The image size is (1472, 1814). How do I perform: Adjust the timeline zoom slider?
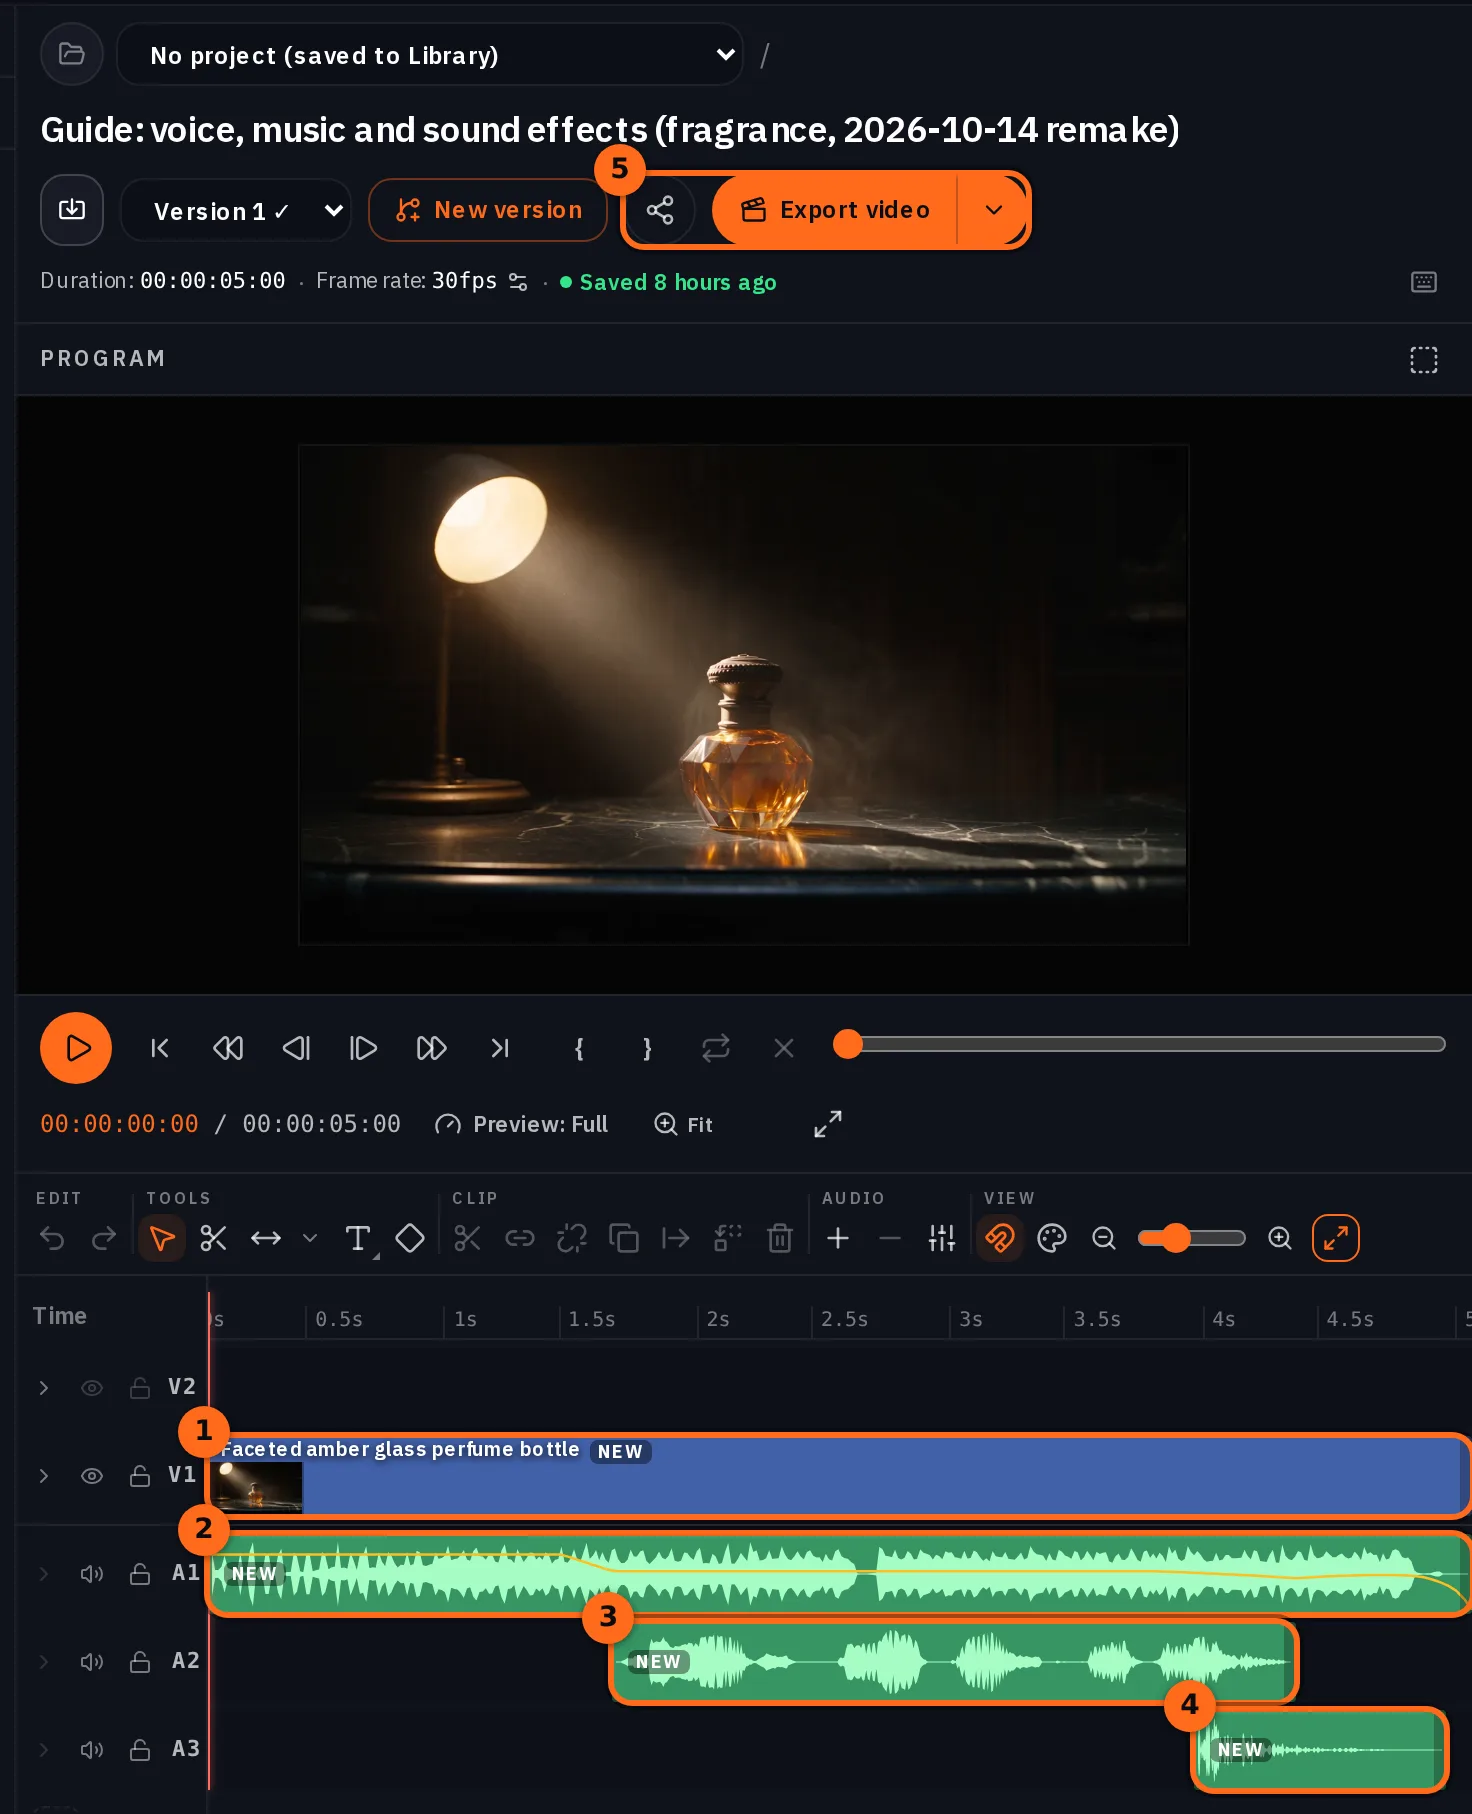[1192, 1238]
